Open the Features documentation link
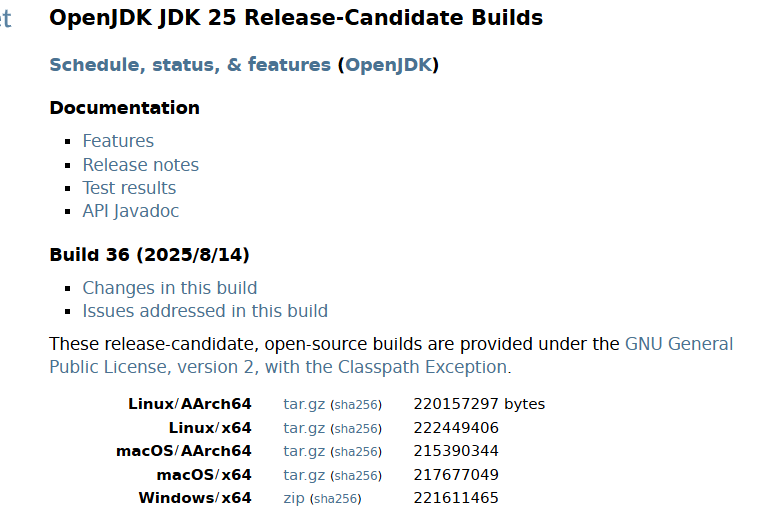Viewport: 766px width, 530px height. pos(118,141)
